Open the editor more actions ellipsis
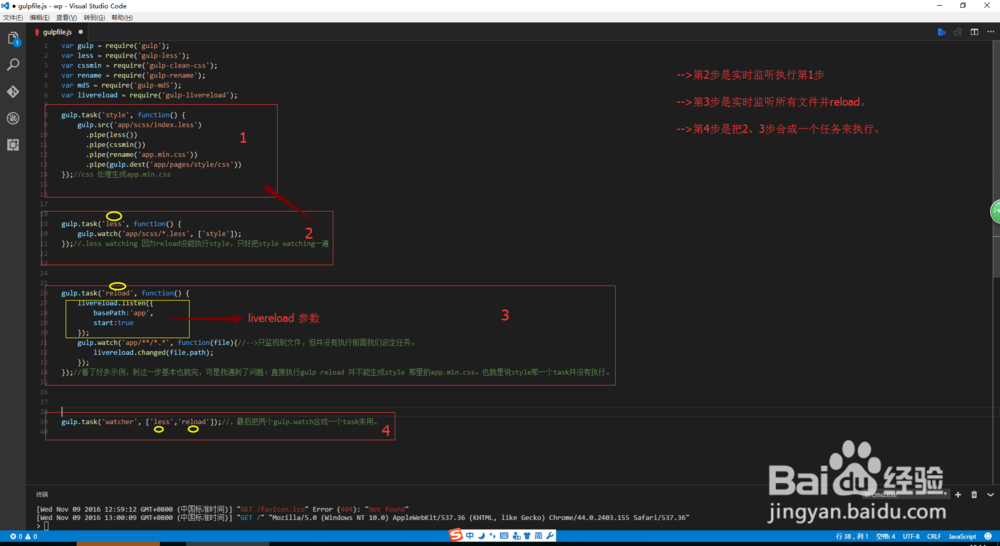This screenshot has height=546, width=1000. pyautogui.click(x=990, y=32)
